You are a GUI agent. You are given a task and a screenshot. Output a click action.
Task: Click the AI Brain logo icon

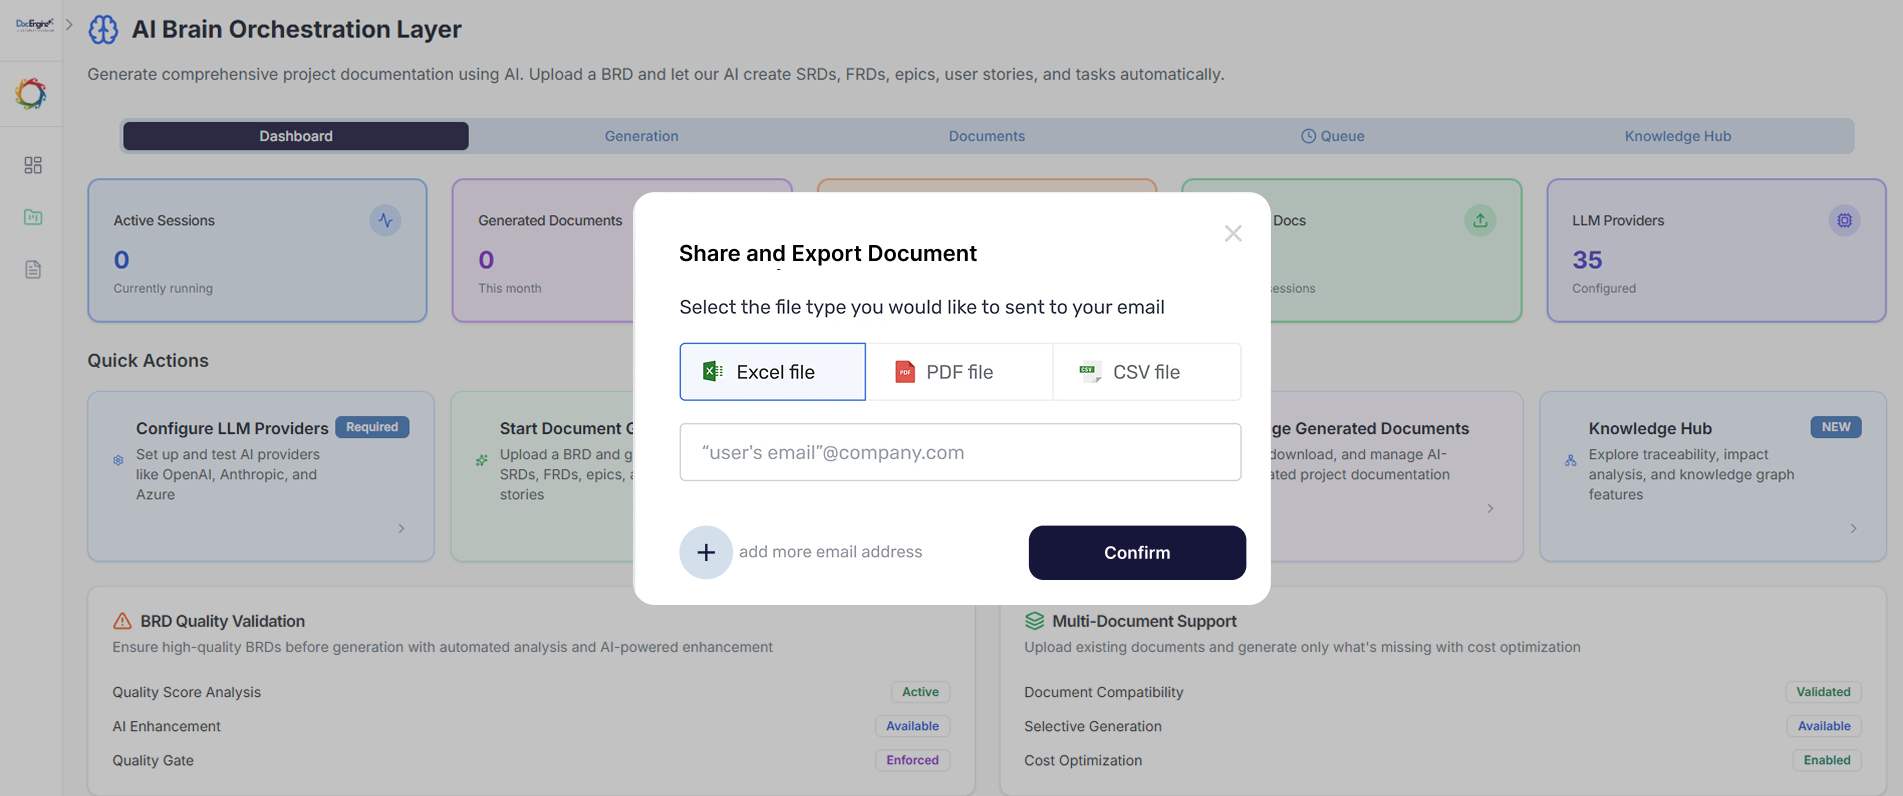coord(103,29)
